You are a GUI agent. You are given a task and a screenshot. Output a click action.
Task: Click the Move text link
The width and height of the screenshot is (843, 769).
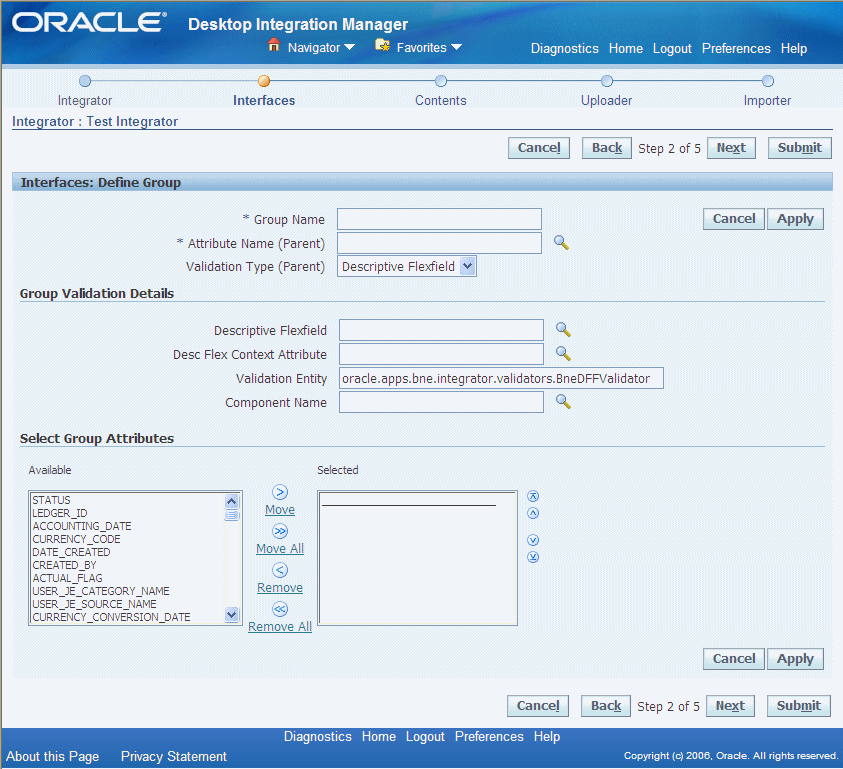tap(280, 510)
